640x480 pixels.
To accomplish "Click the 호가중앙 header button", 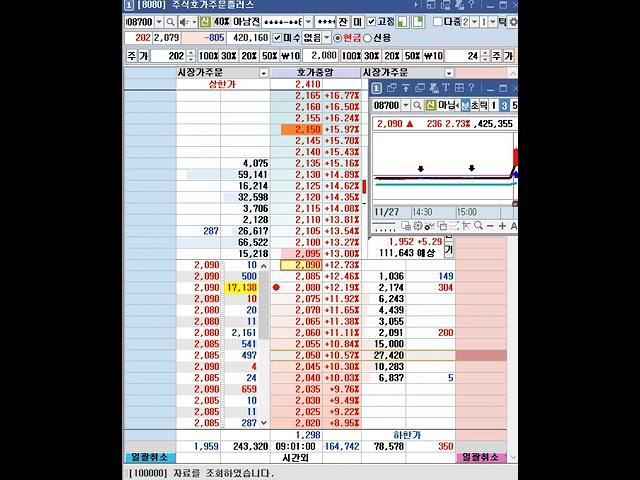I will [315, 73].
